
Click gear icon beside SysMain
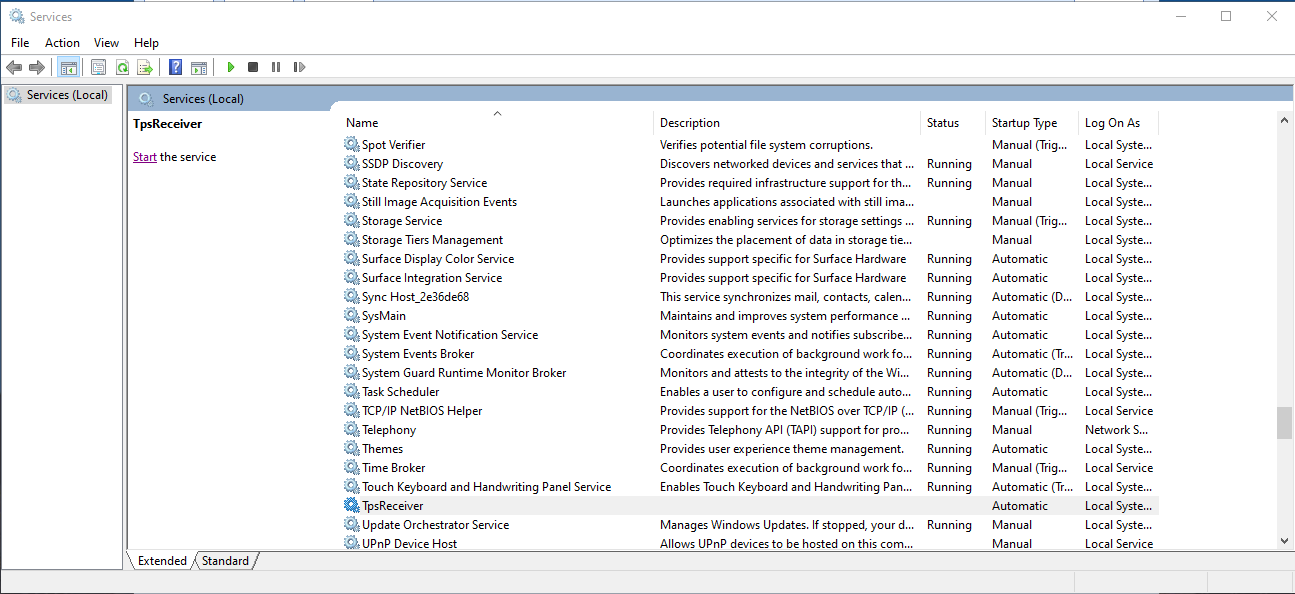[351, 316]
